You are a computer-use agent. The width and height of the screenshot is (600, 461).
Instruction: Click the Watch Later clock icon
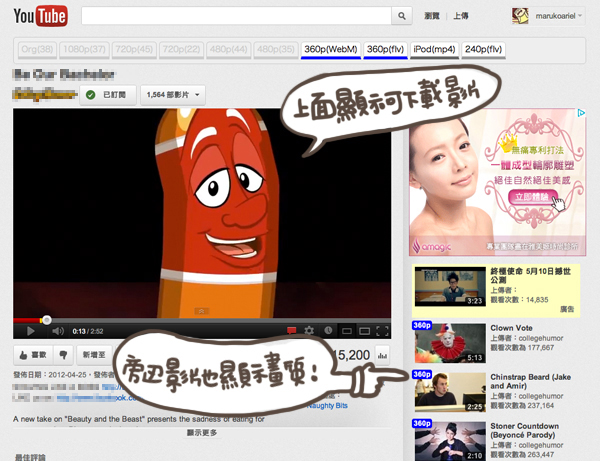point(328,331)
